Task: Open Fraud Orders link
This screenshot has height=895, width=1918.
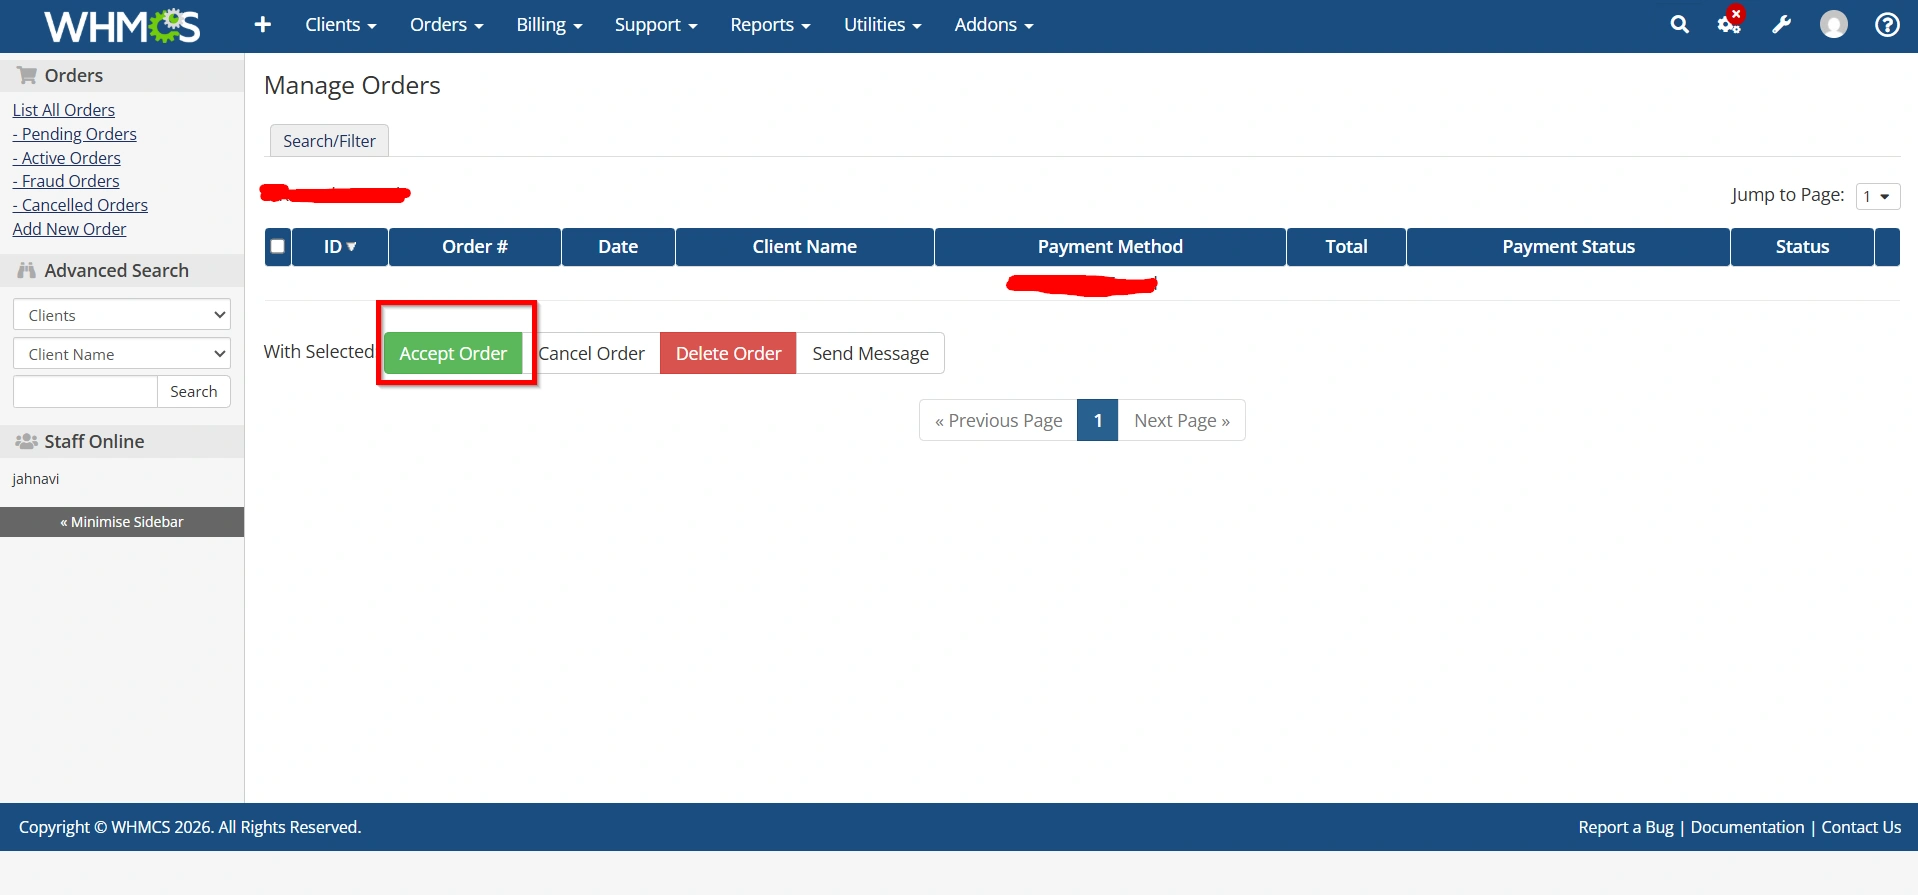Action: pyautogui.click(x=66, y=181)
